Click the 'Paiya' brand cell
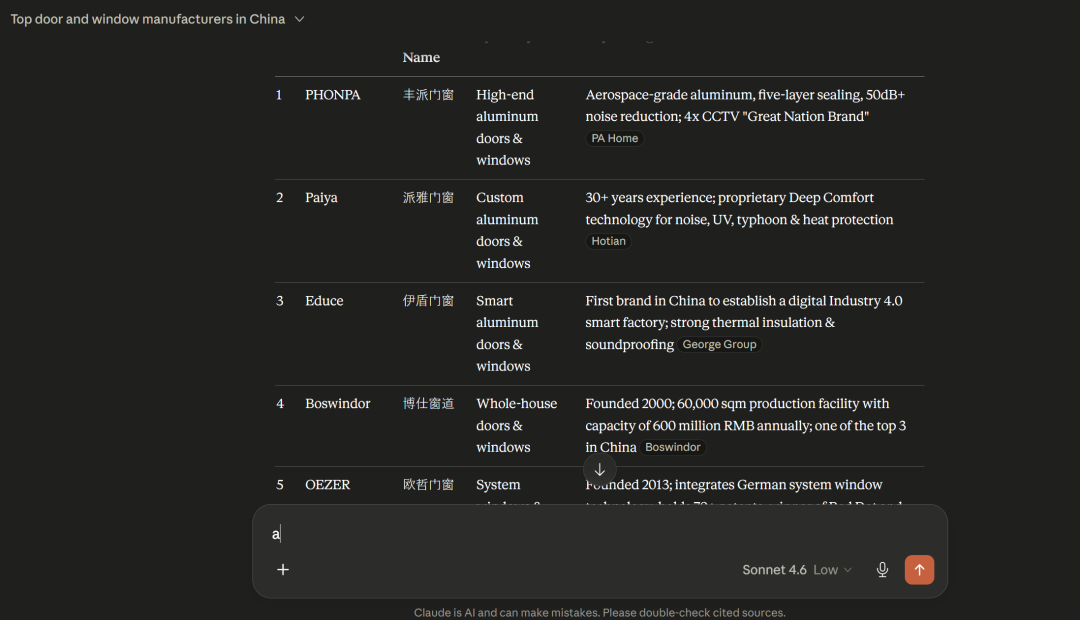This screenshot has height=620, width=1080. tap(322, 198)
